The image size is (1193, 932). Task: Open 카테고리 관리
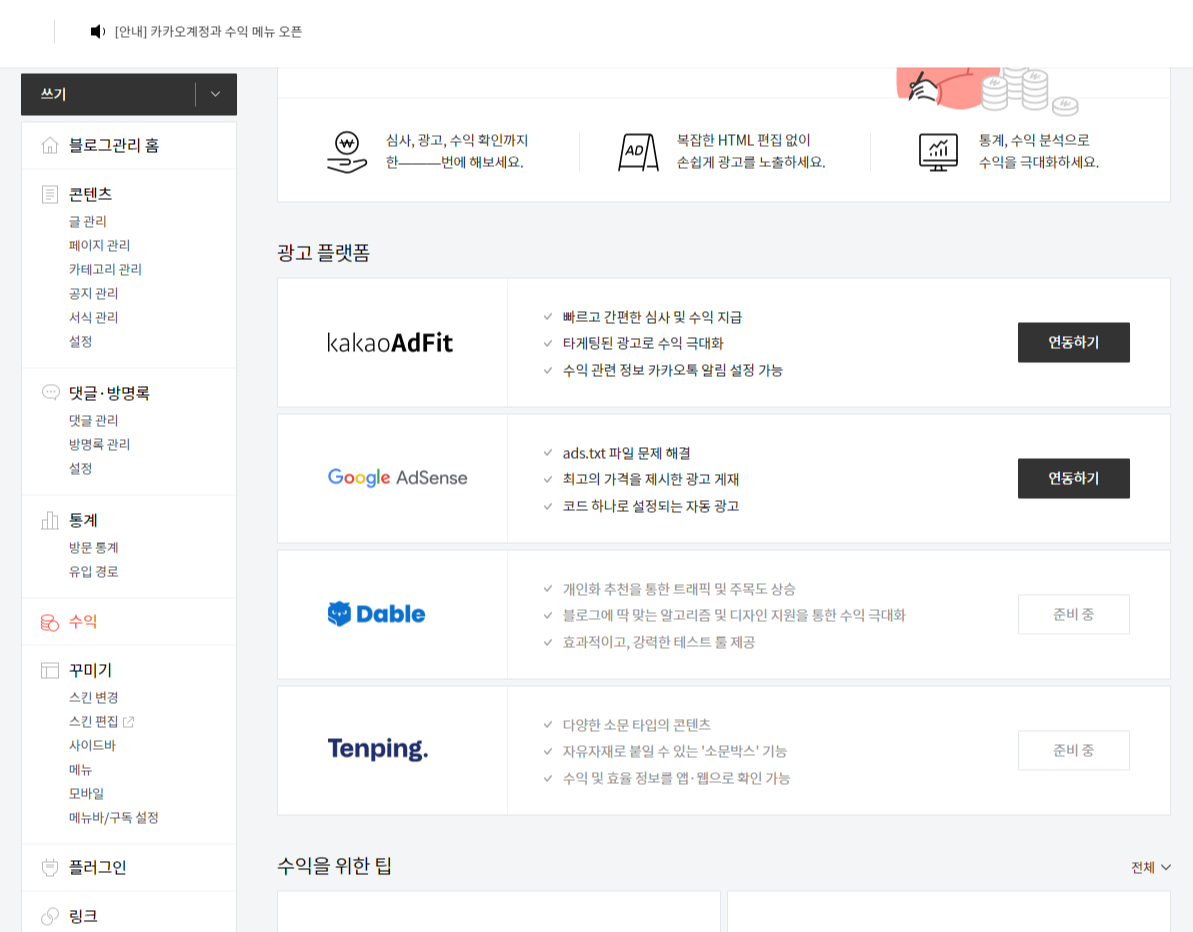[x=105, y=269]
